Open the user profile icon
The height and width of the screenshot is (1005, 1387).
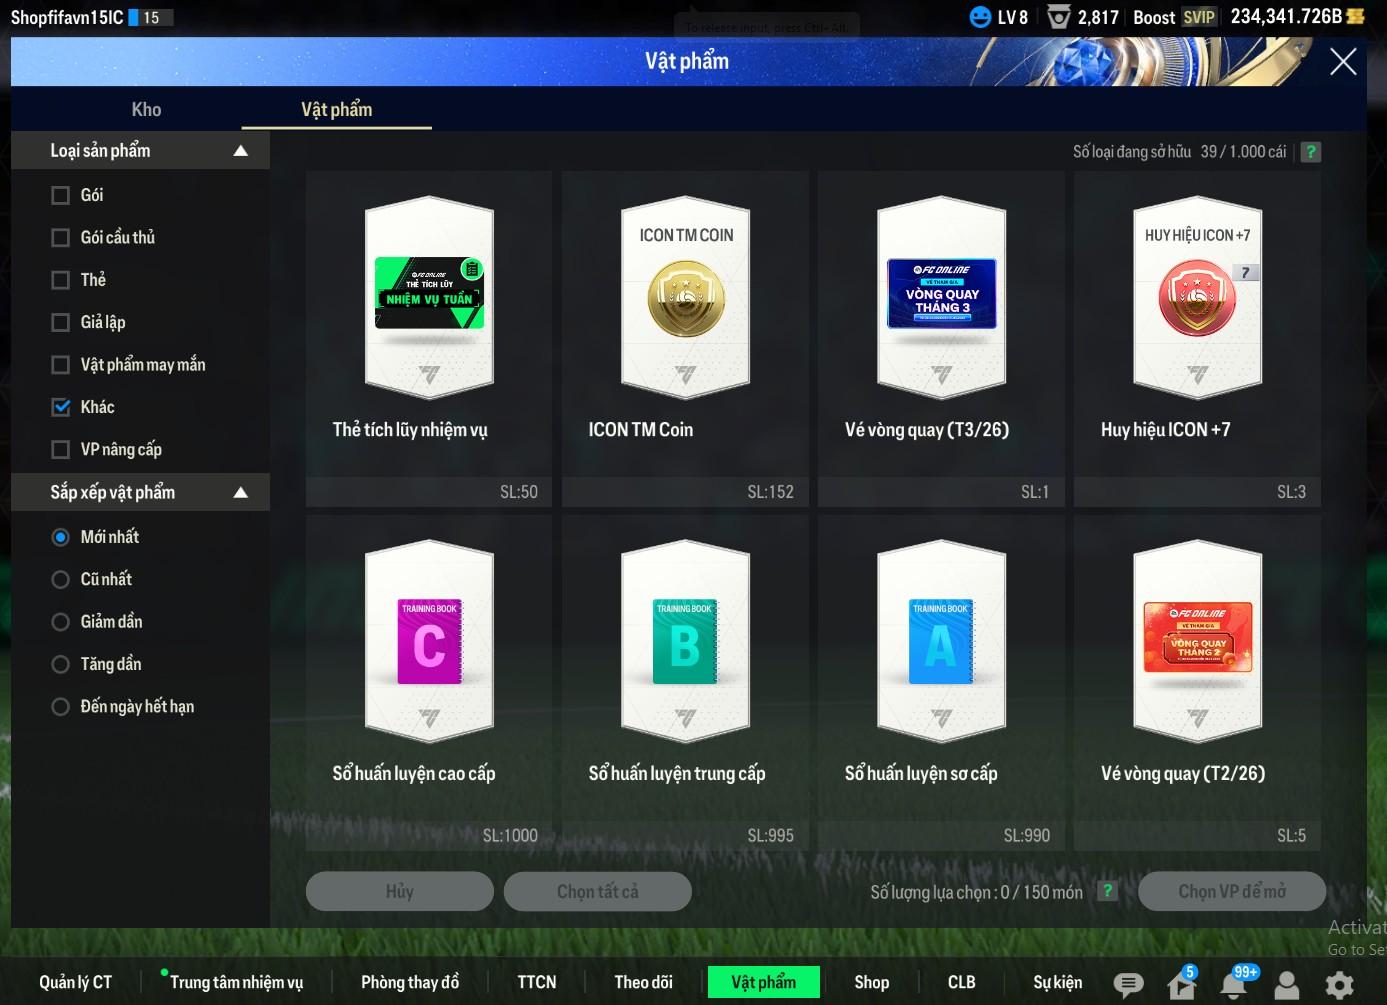[x=1287, y=985]
